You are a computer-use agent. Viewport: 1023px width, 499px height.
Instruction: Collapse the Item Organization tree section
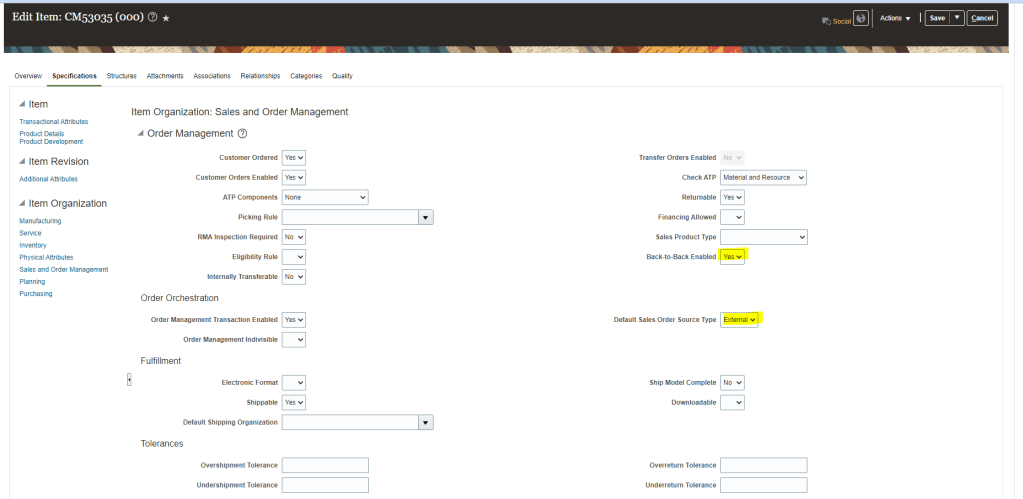pyautogui.click(x=22, y=203)
